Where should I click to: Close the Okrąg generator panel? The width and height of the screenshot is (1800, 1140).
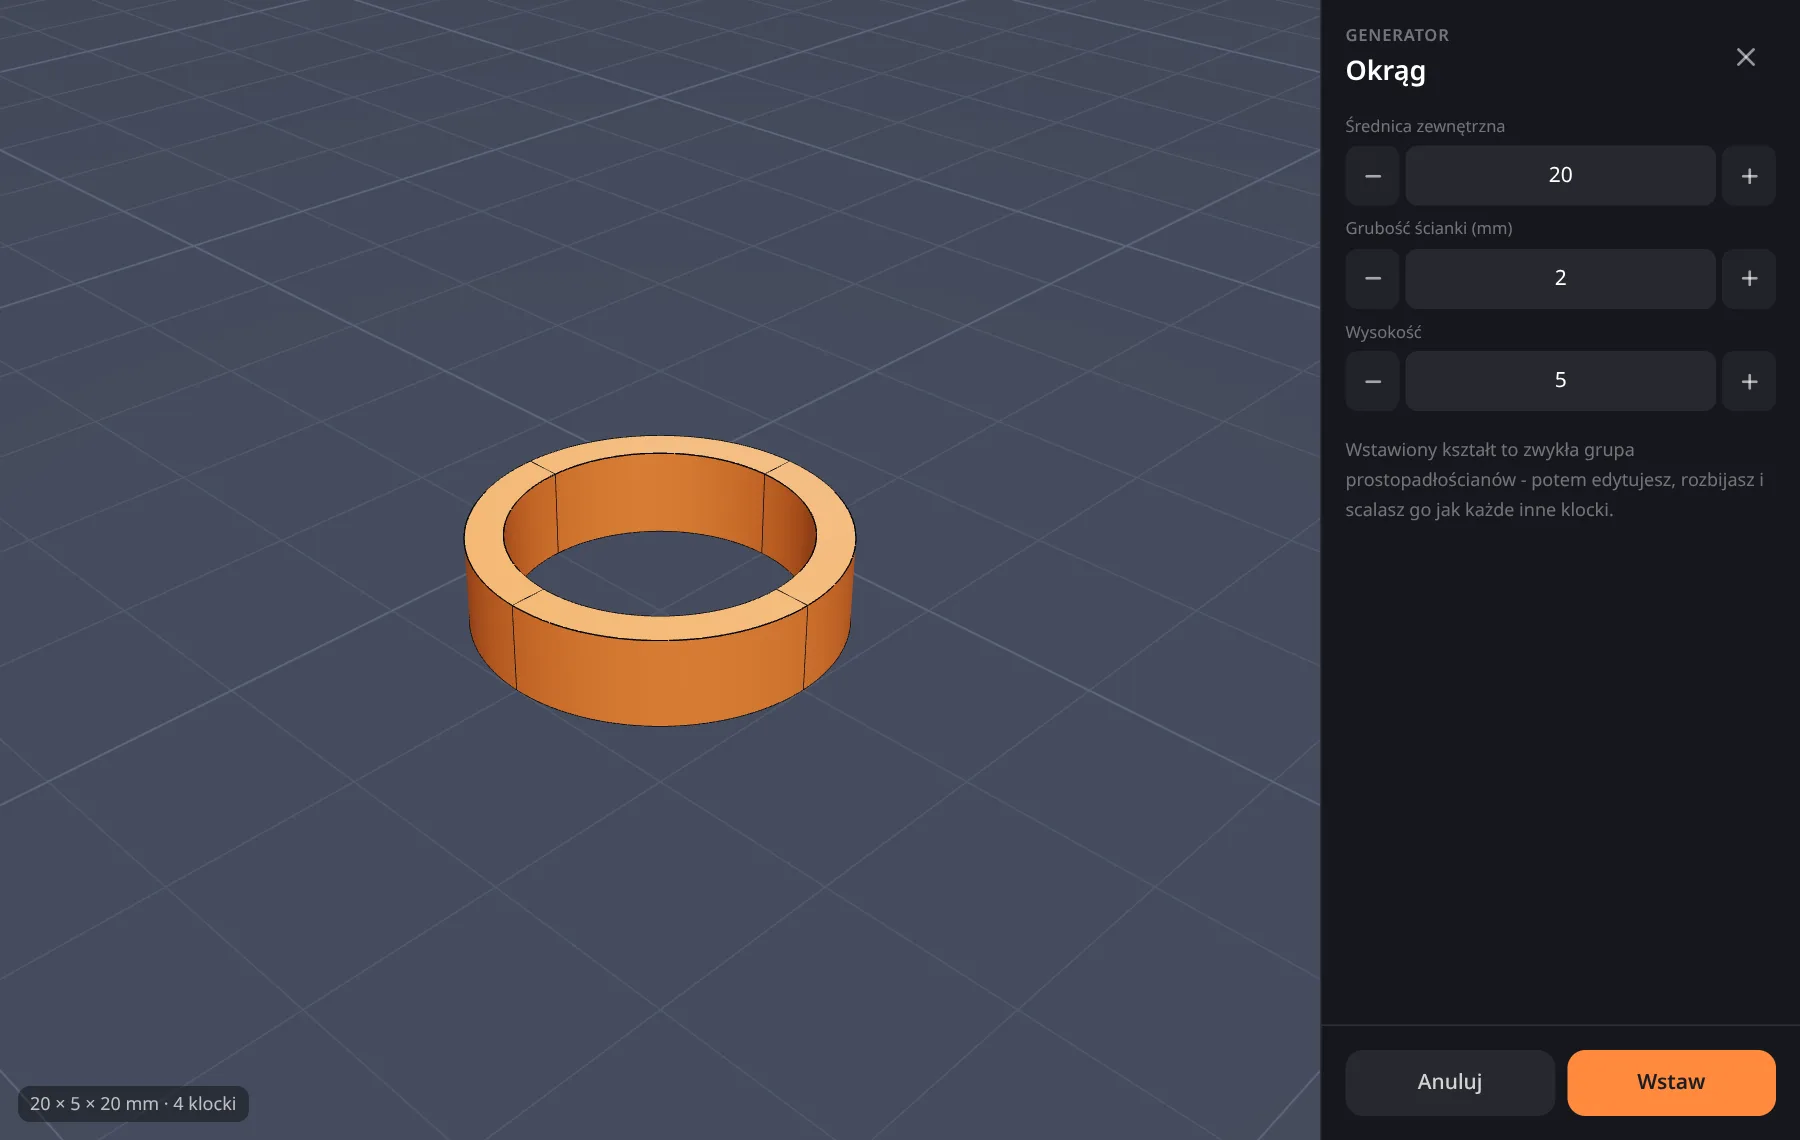[1745, 57]
